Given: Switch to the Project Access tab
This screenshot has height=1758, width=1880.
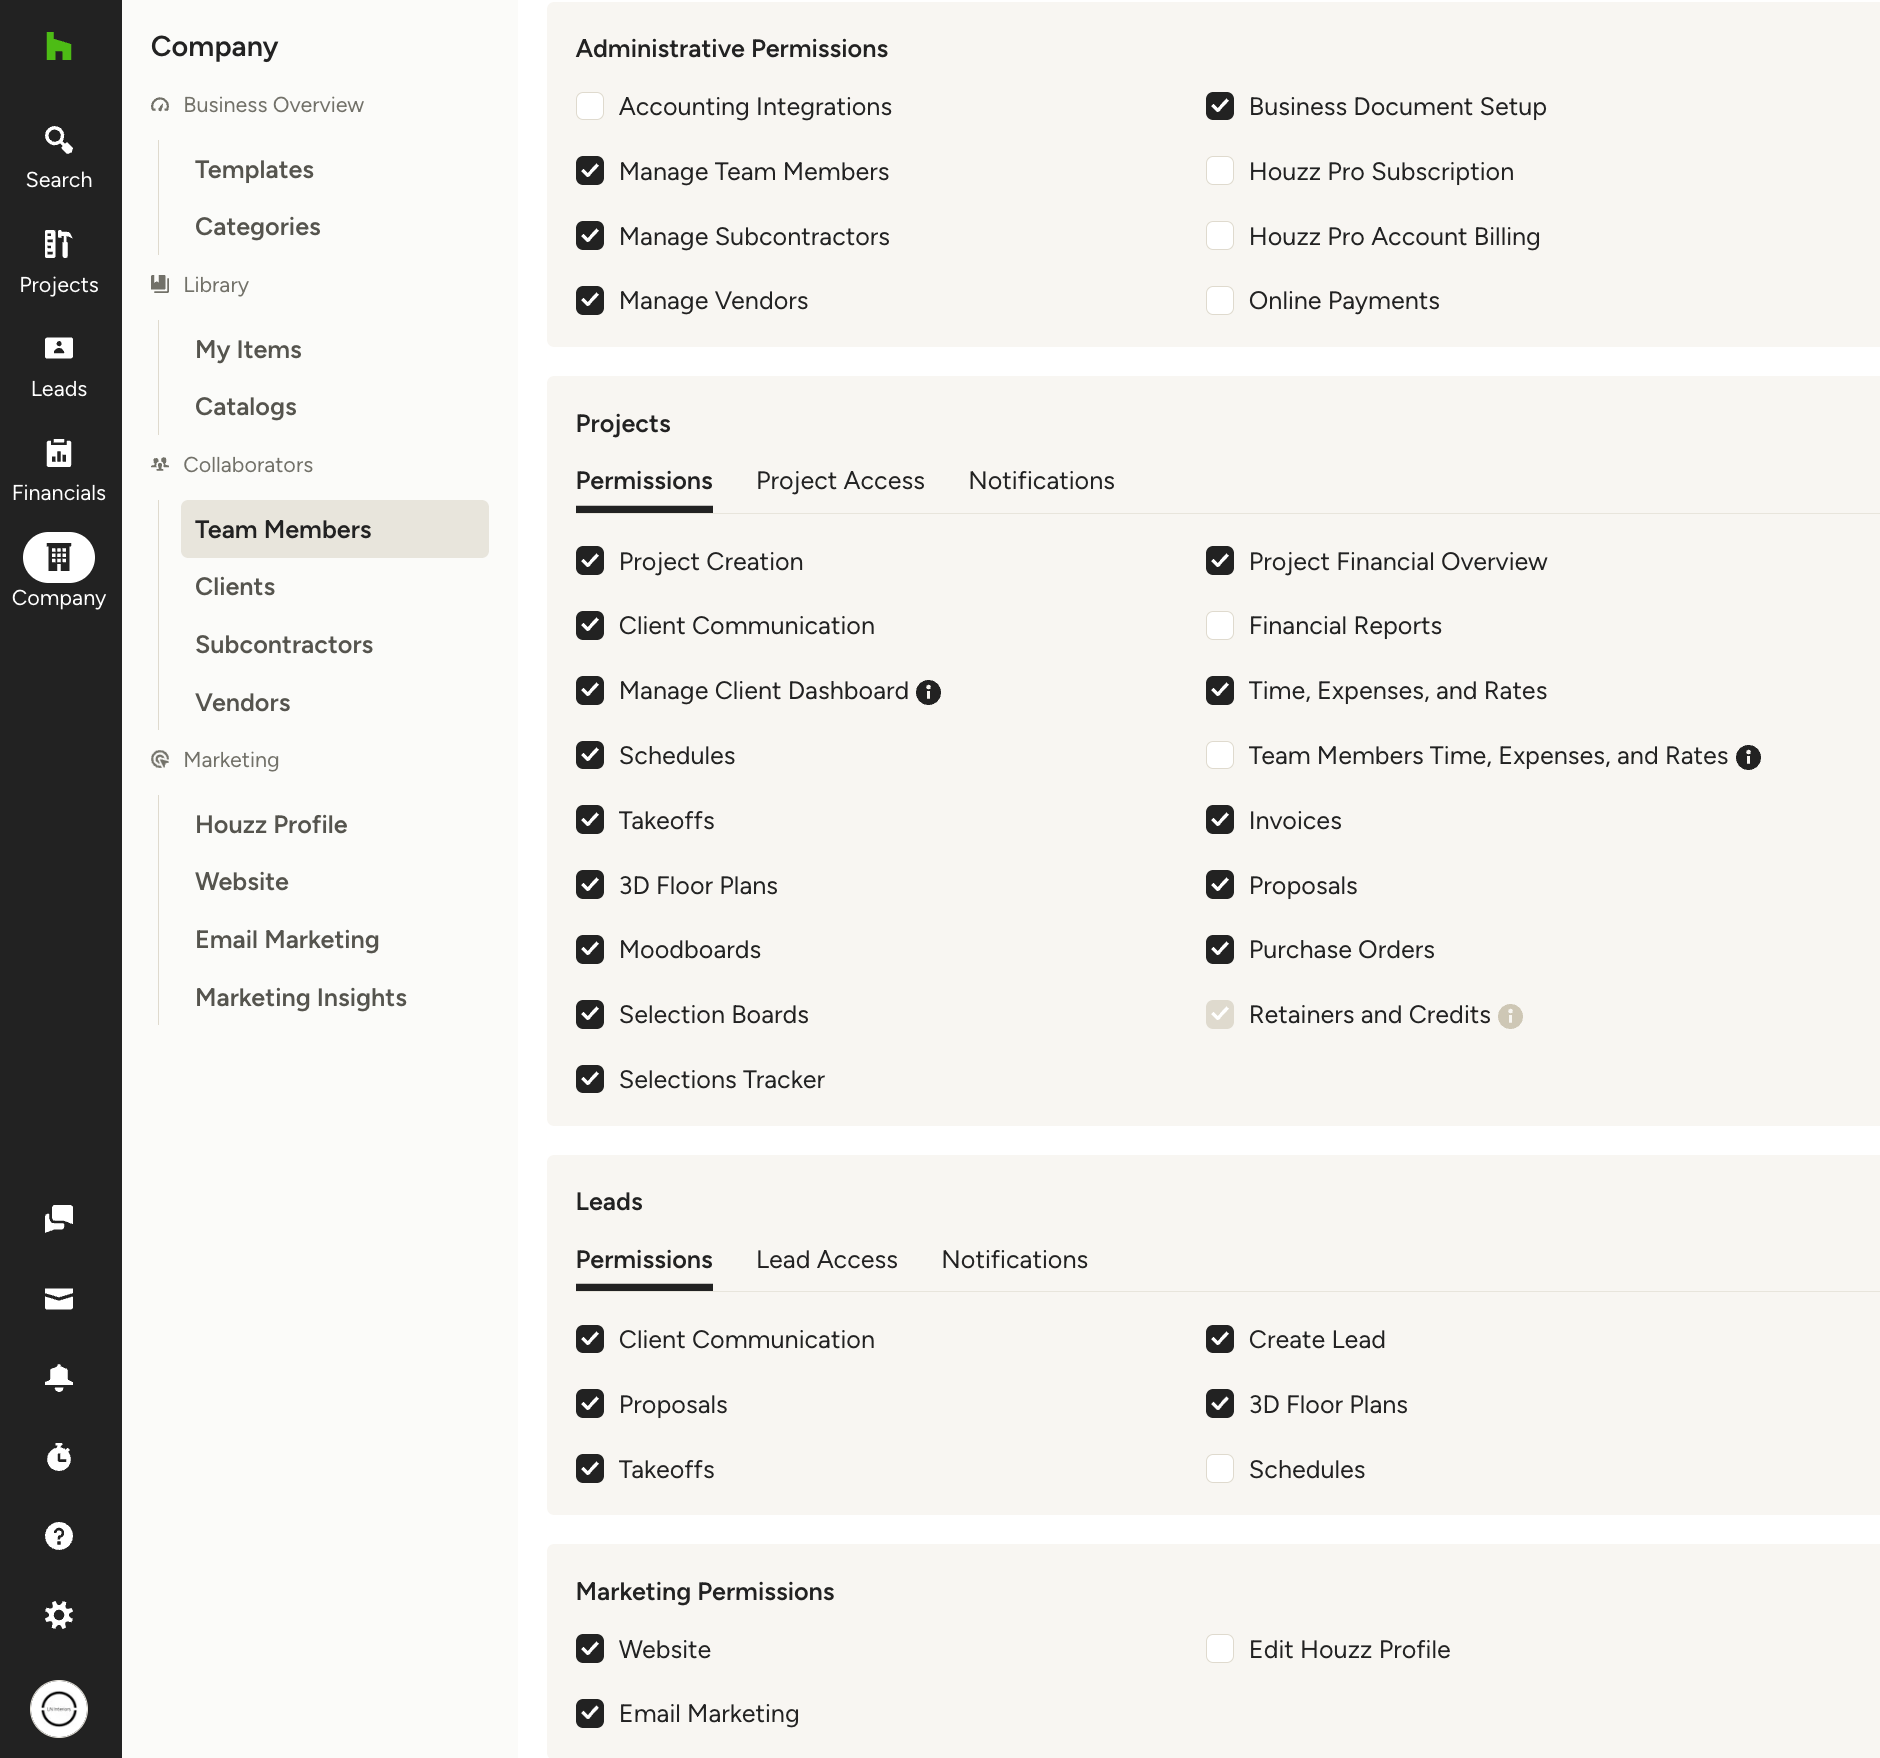Looking at the screenshot, I should pos(840,481).
